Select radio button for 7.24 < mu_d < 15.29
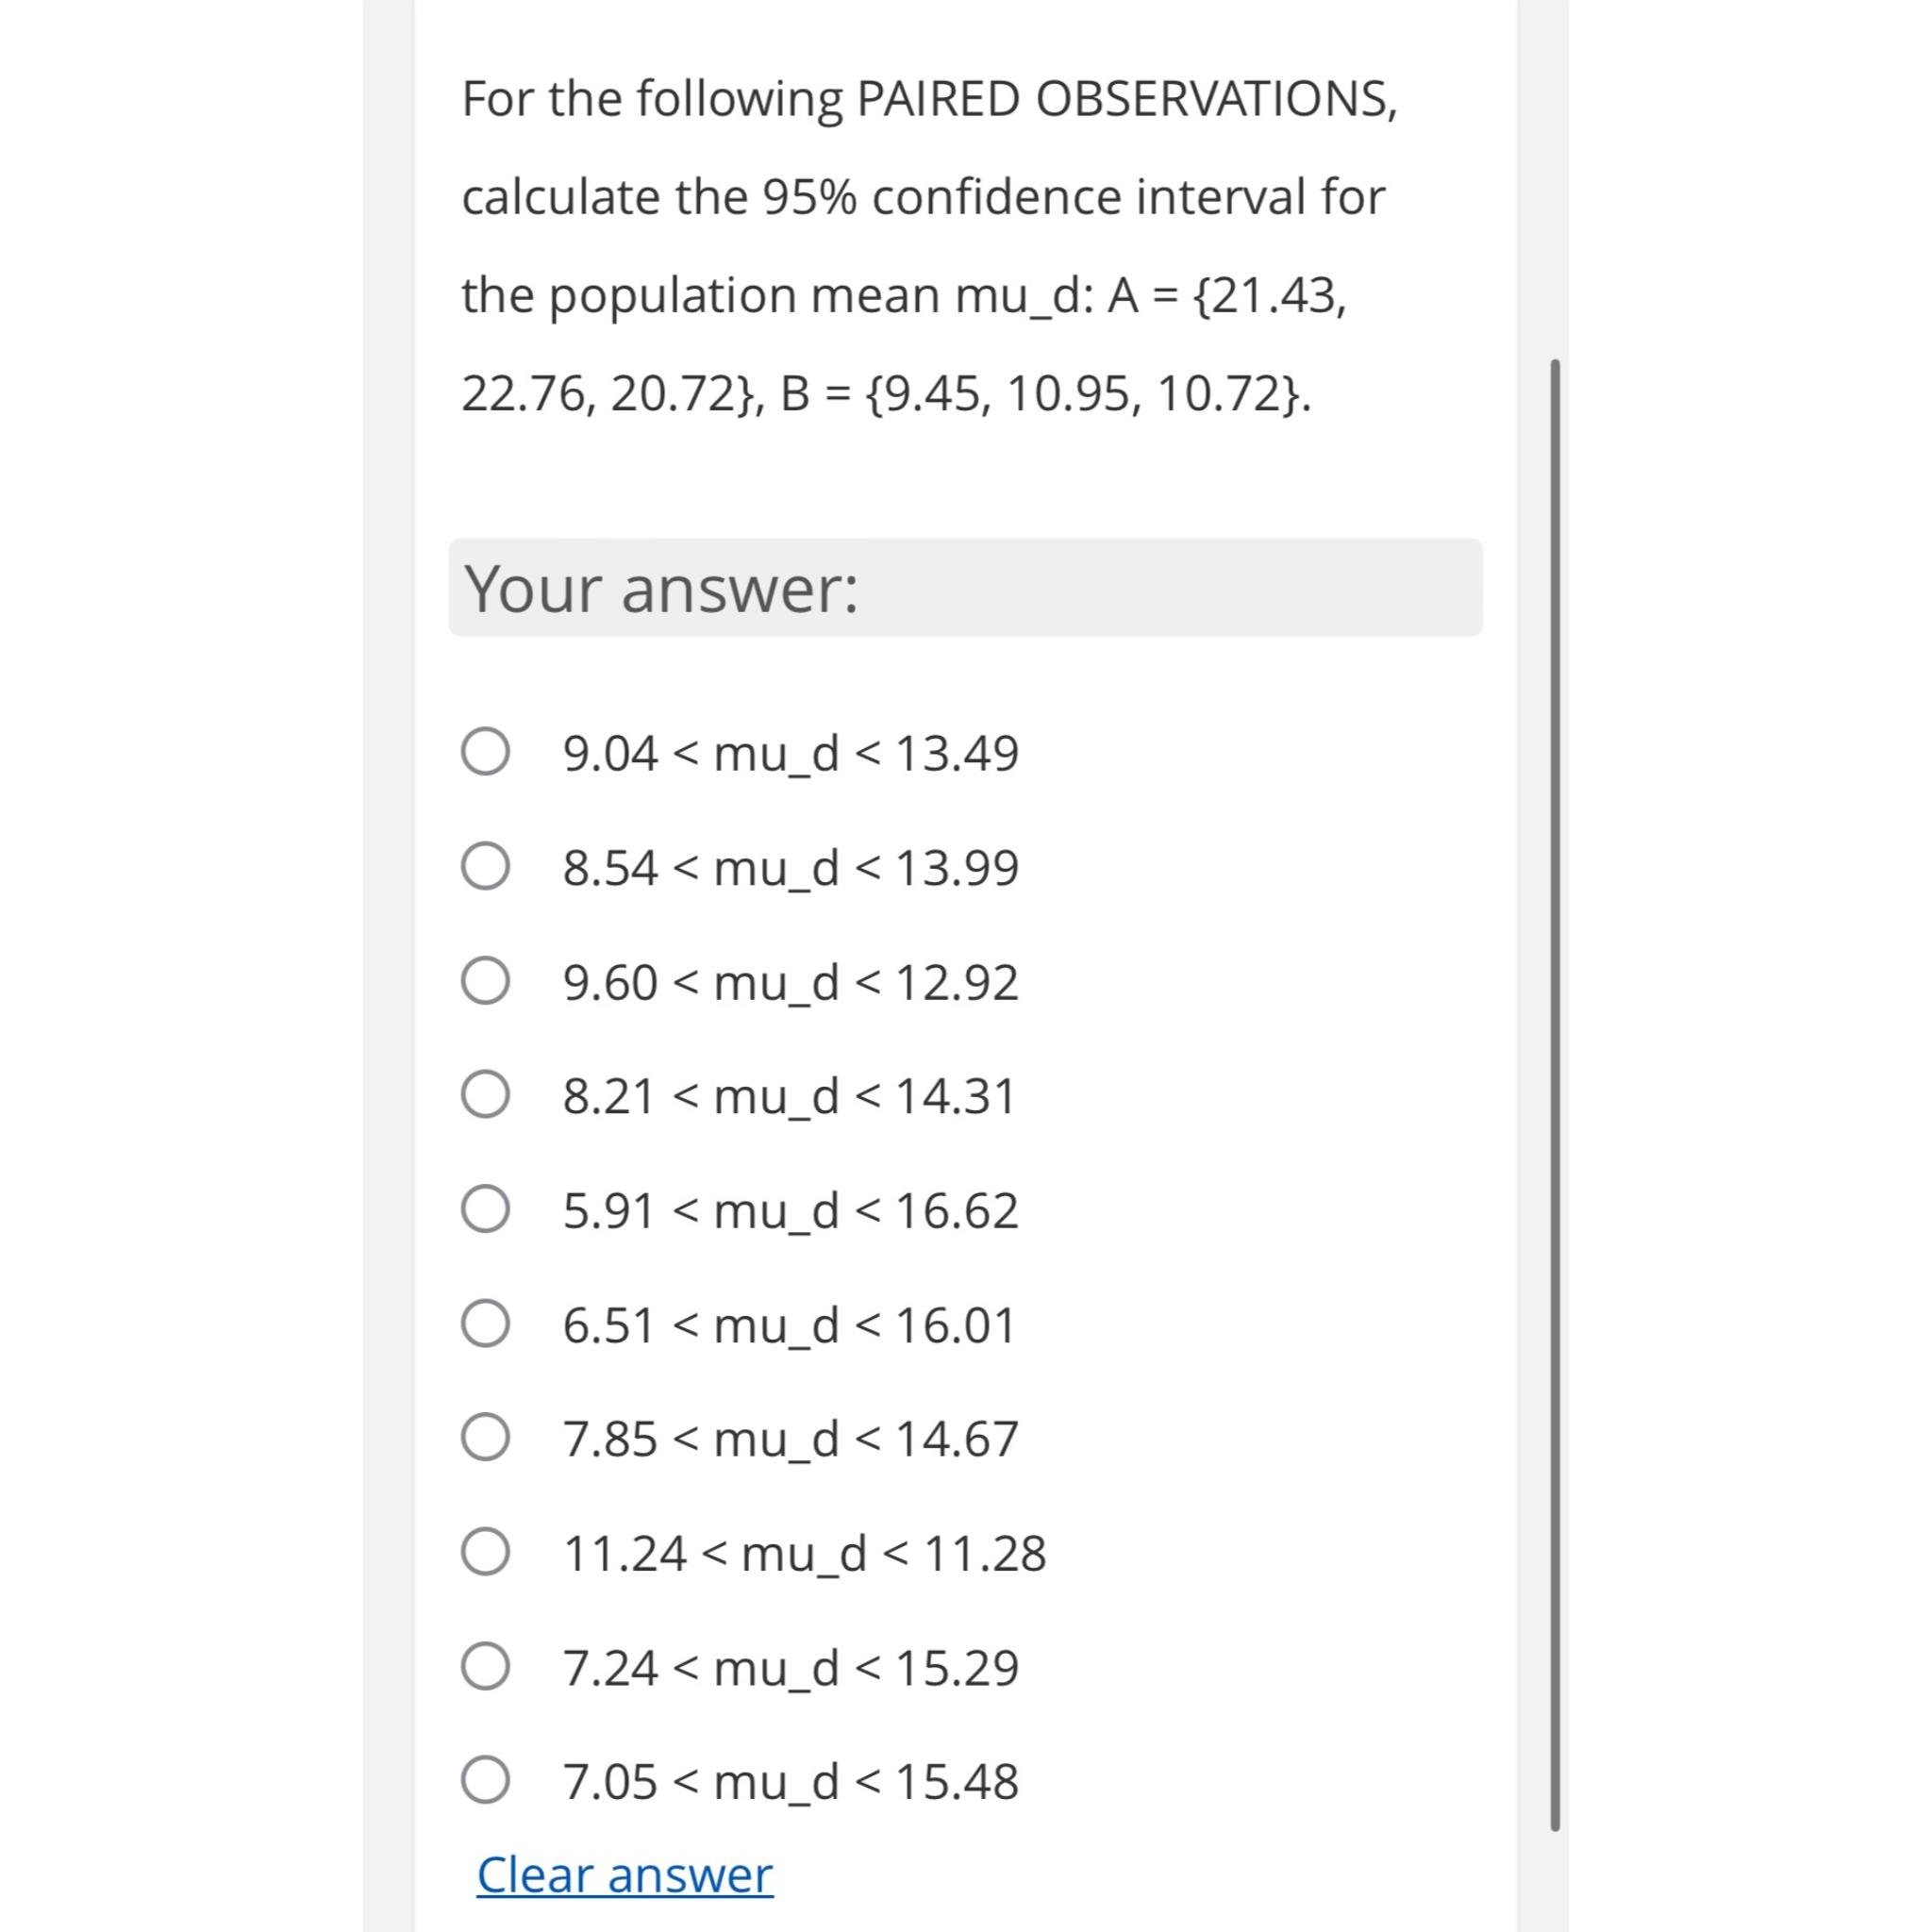The height and width of the screenshot is (1932, 1932). click(x=486, y=1667)
